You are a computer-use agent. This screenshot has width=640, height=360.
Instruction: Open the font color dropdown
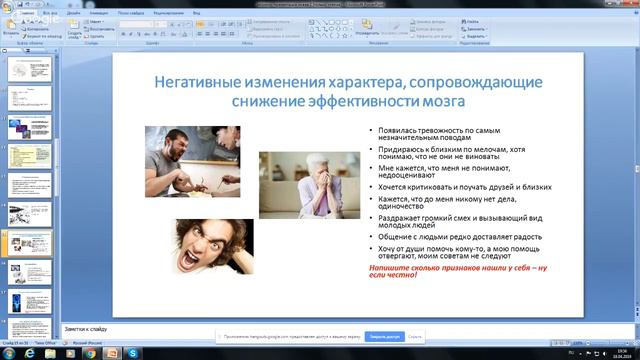(185, 34)
